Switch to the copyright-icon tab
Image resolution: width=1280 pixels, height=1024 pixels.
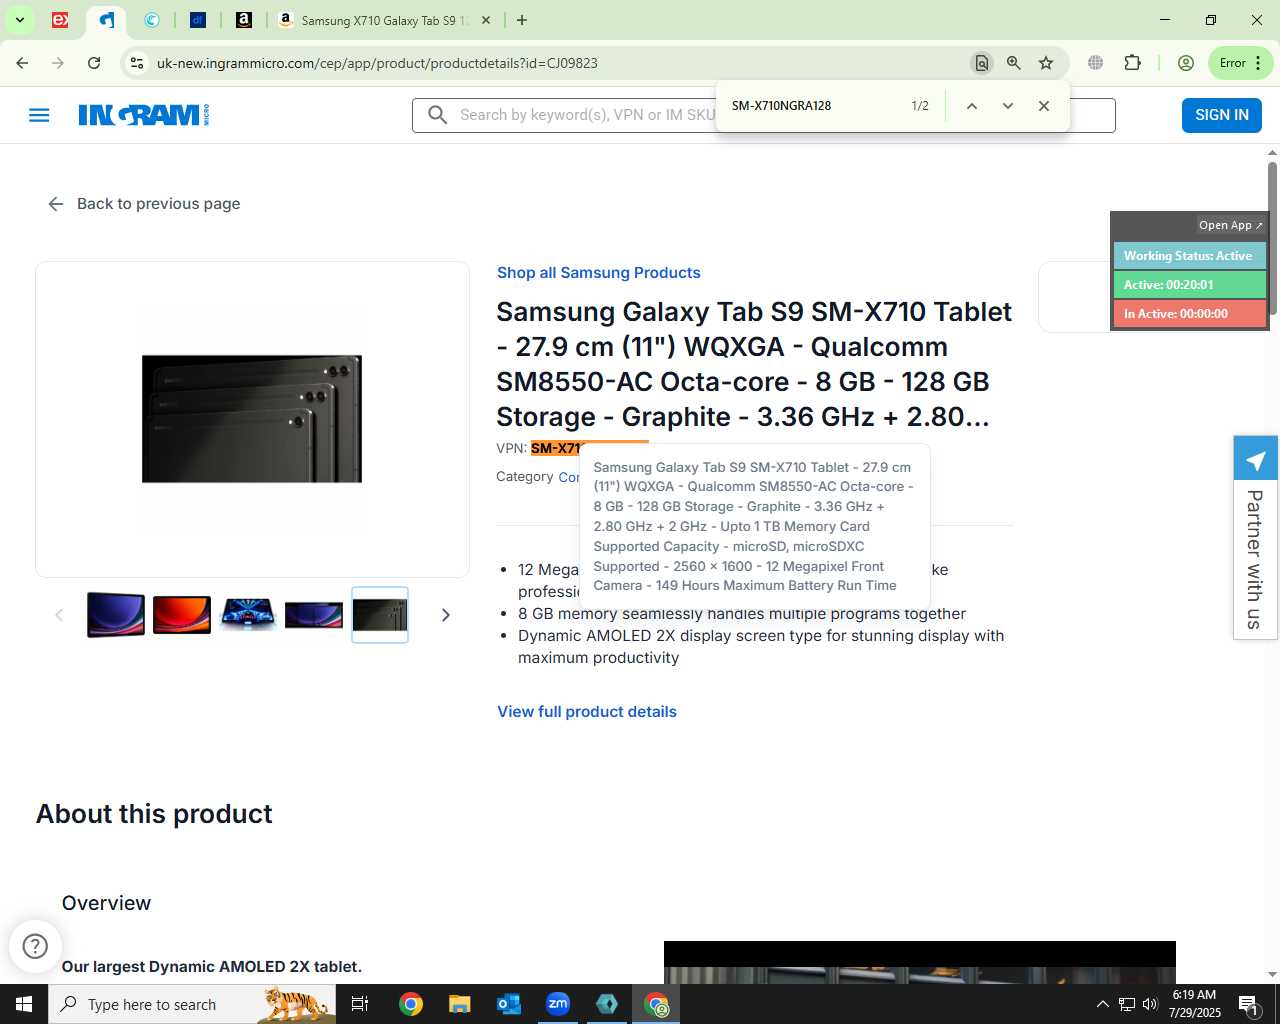point(152,20)
